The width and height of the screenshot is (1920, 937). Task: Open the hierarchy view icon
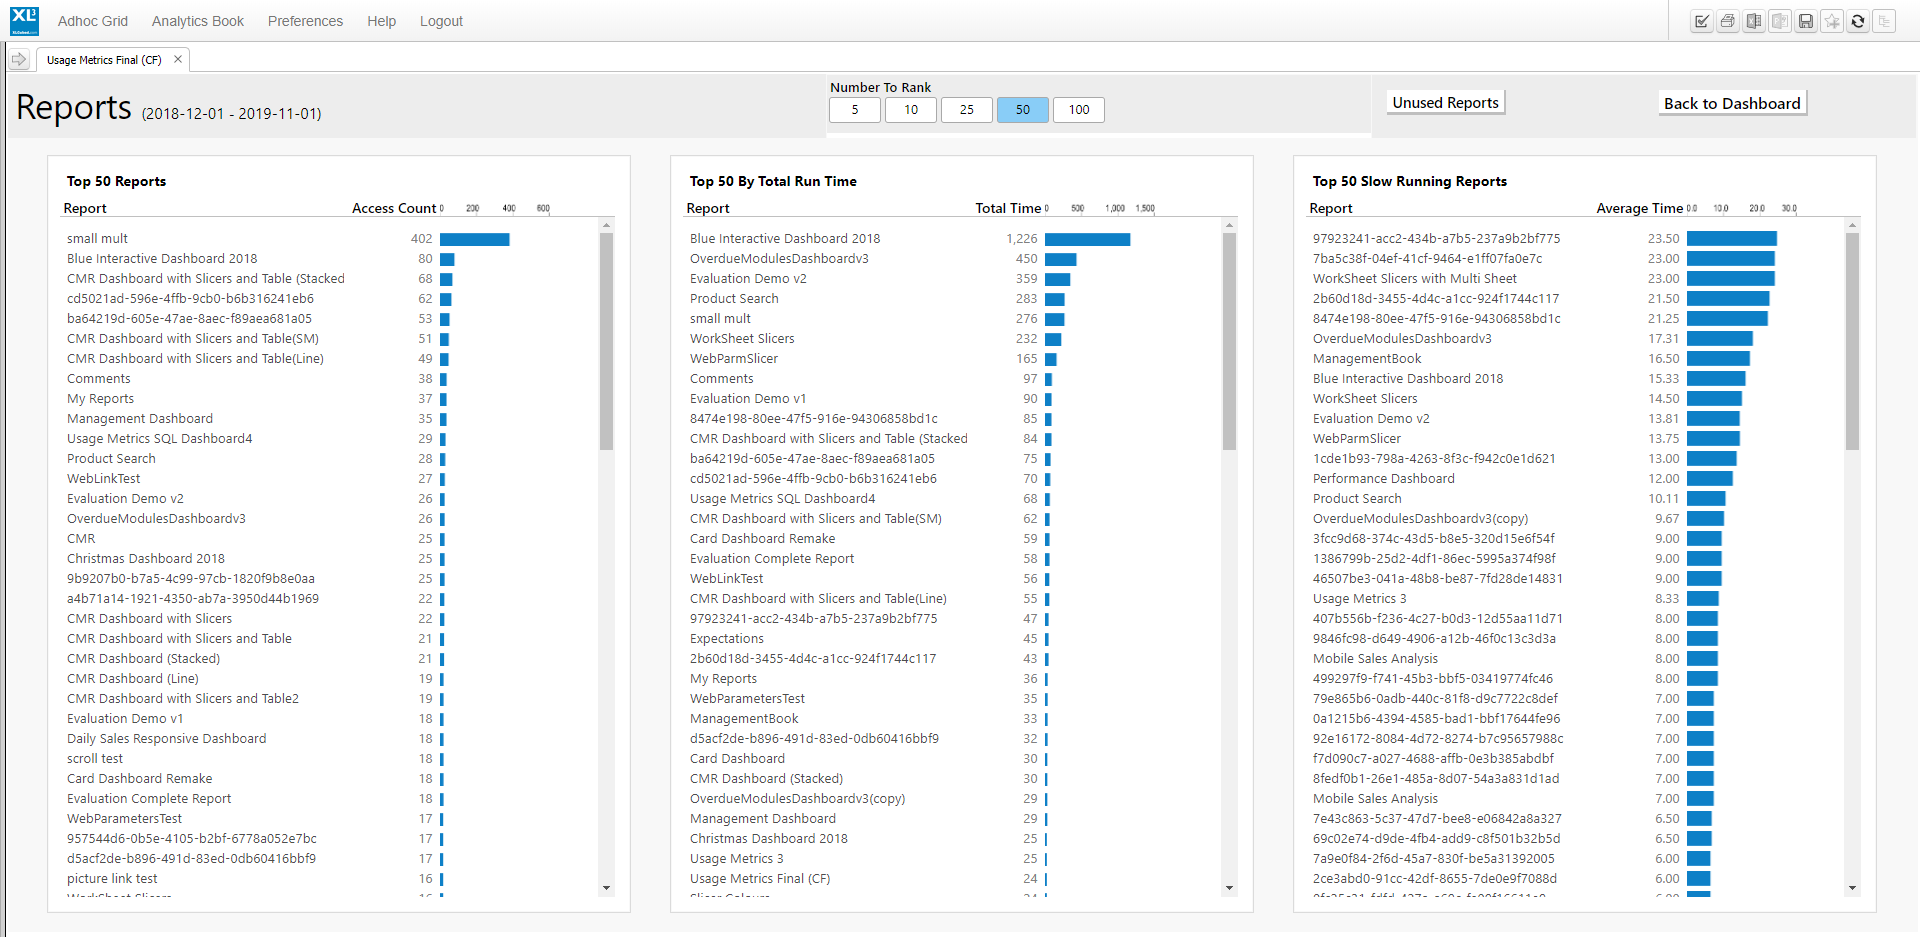(1884, 21)
